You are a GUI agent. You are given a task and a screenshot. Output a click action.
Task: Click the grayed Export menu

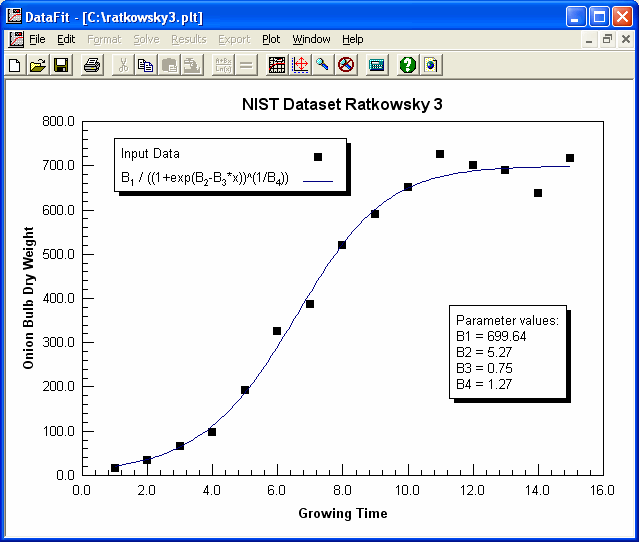[x=234, y=40]
